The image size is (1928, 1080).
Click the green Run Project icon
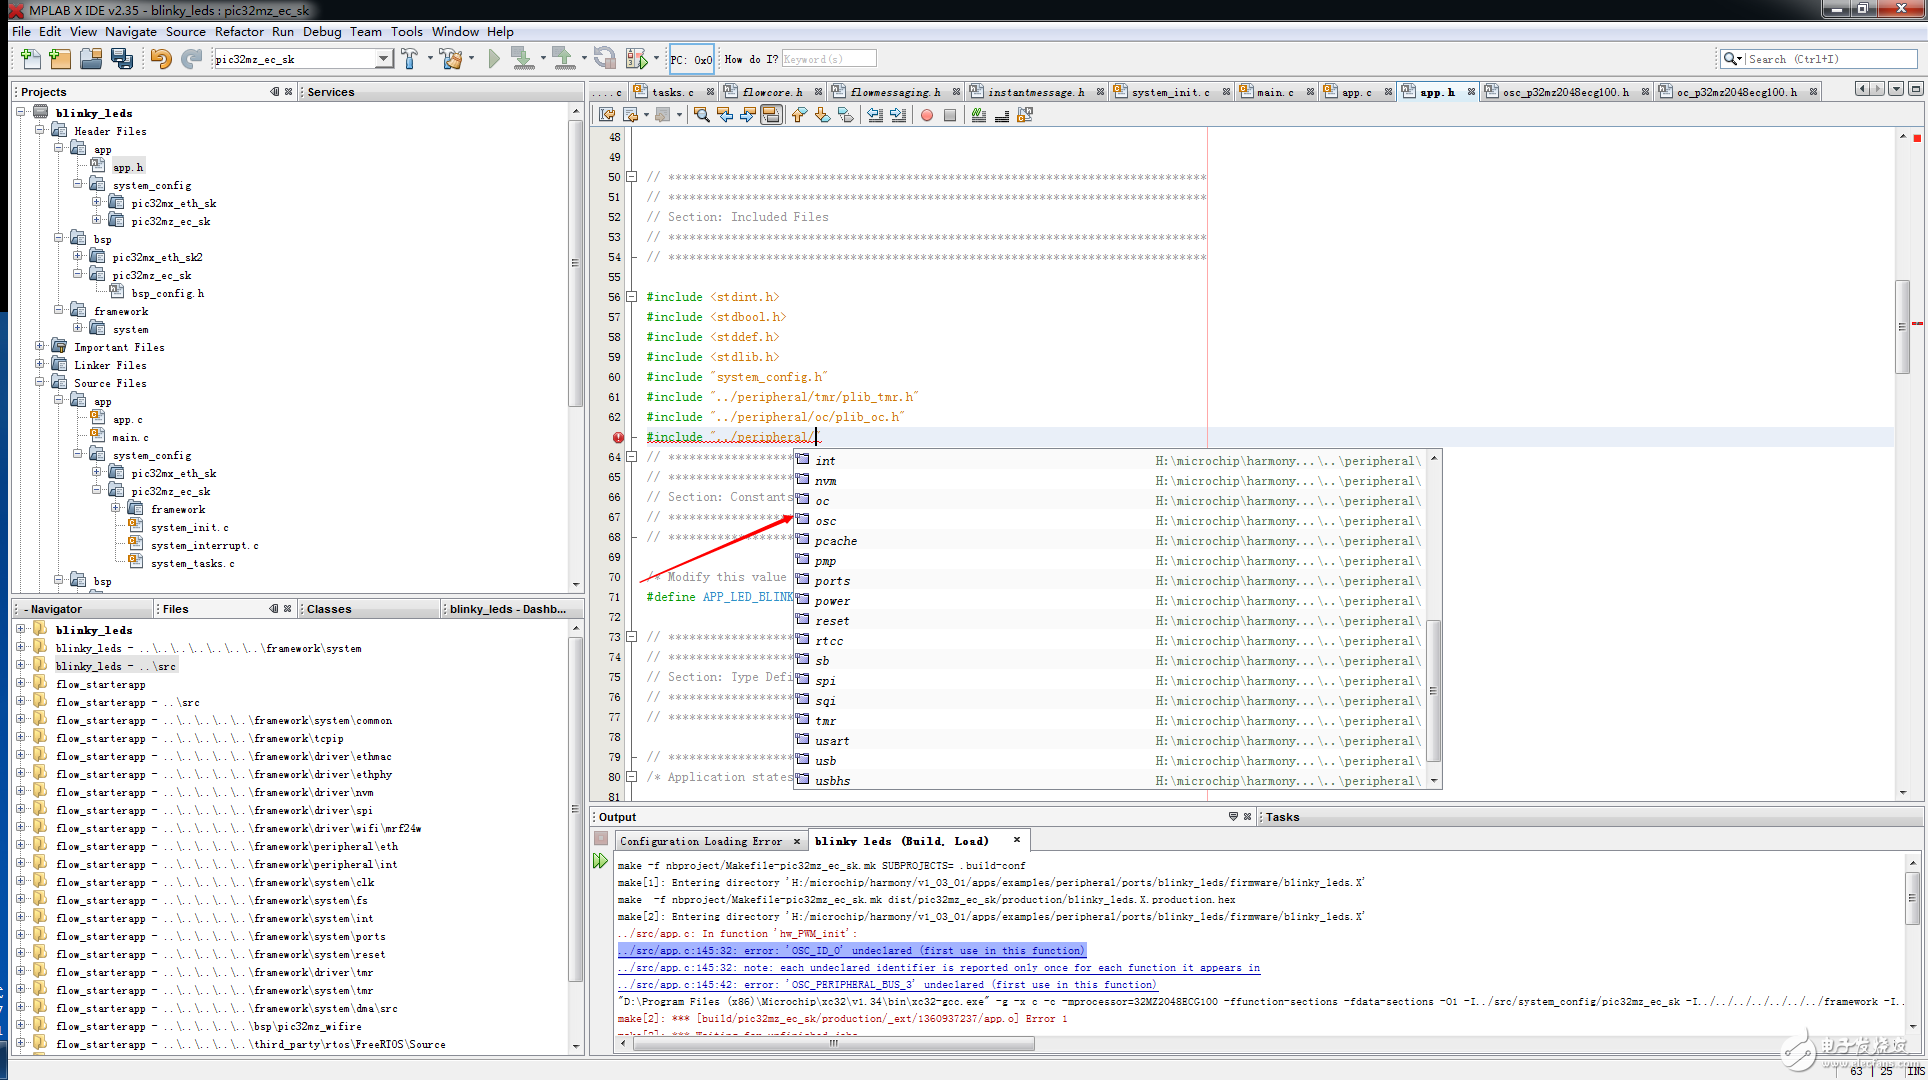pyautogui.click(x=494, y=59)
